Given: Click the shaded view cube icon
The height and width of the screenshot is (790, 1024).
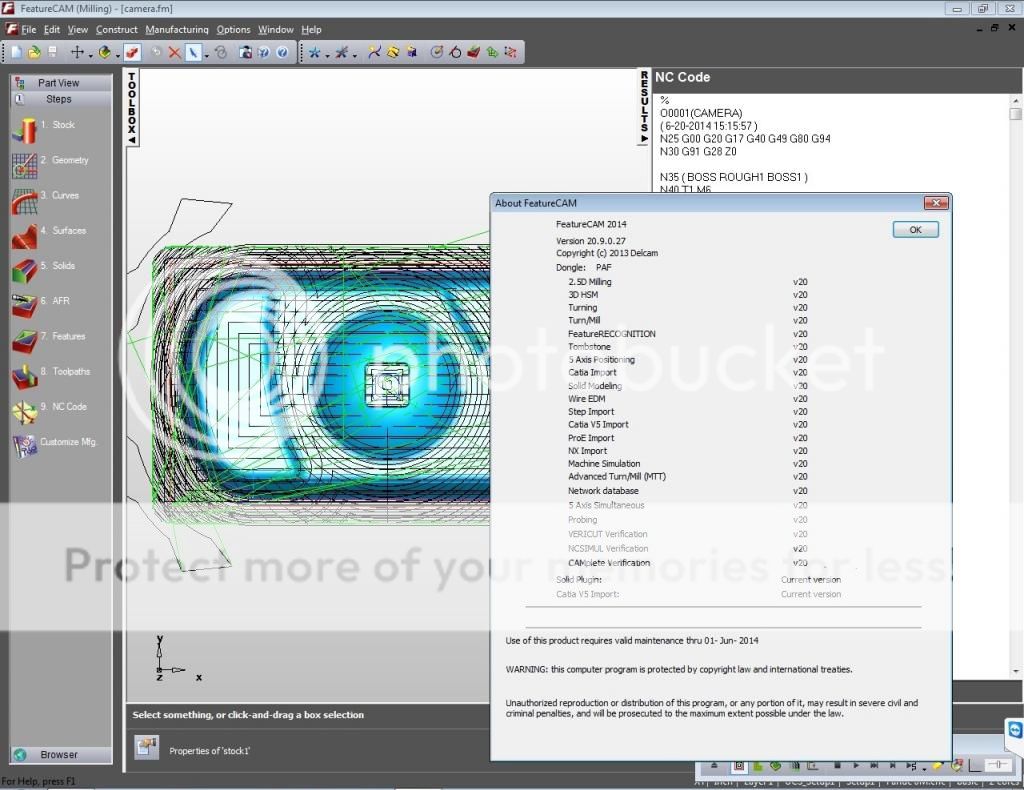Looking at the screenshot, I should pyautogui.click(x=104, y=52).
